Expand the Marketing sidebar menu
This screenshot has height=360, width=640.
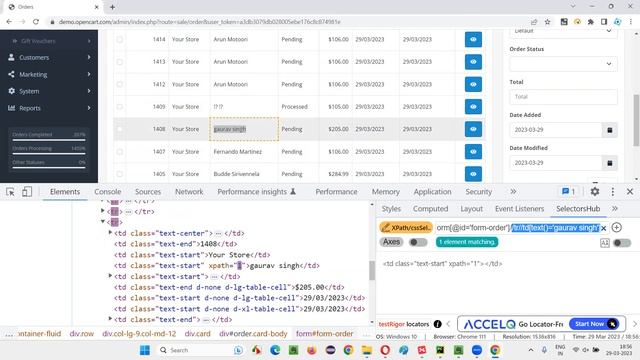click(49, 74)
